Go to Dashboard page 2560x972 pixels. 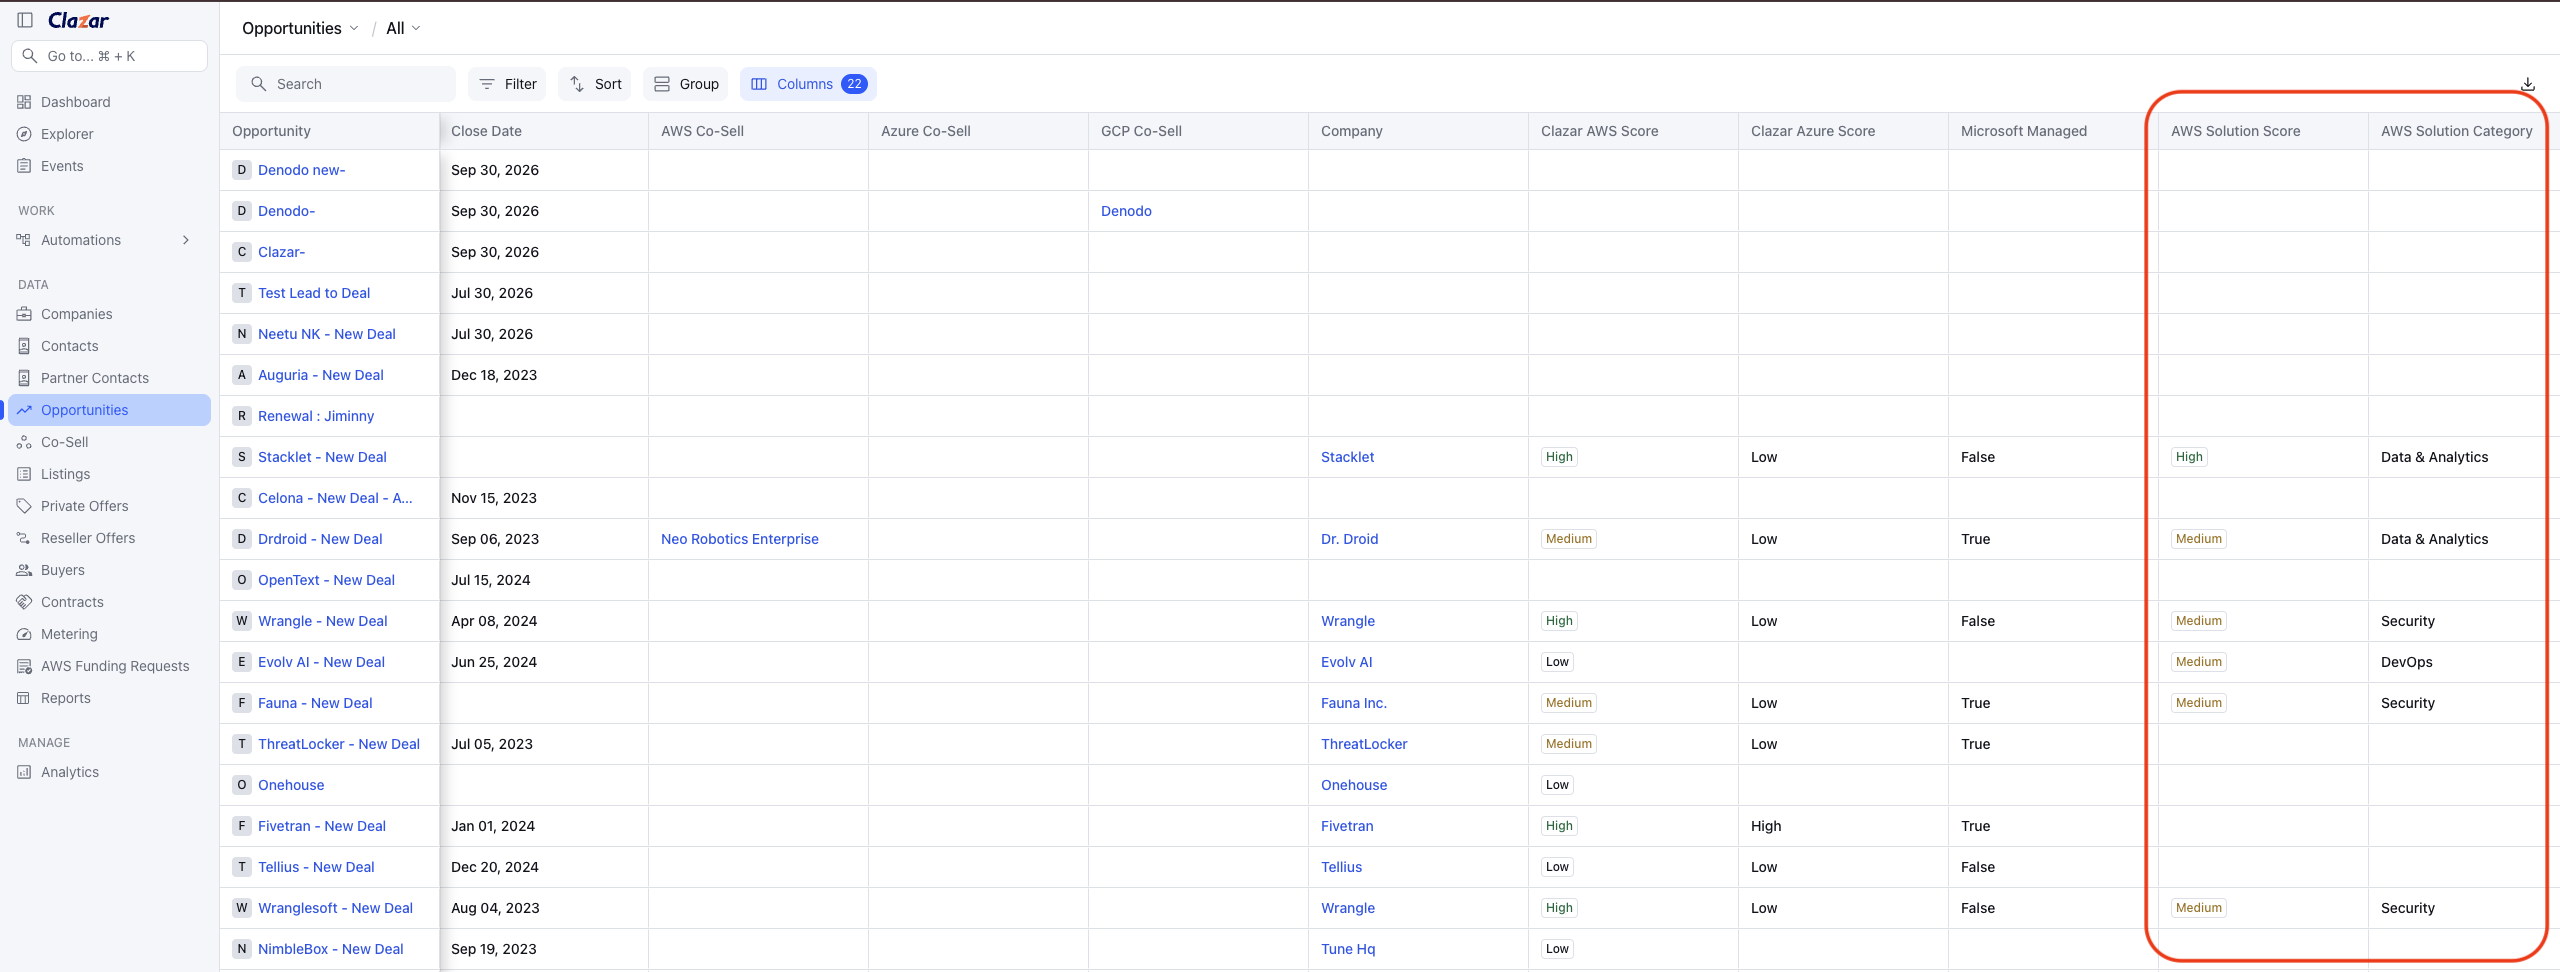(76, 102)
